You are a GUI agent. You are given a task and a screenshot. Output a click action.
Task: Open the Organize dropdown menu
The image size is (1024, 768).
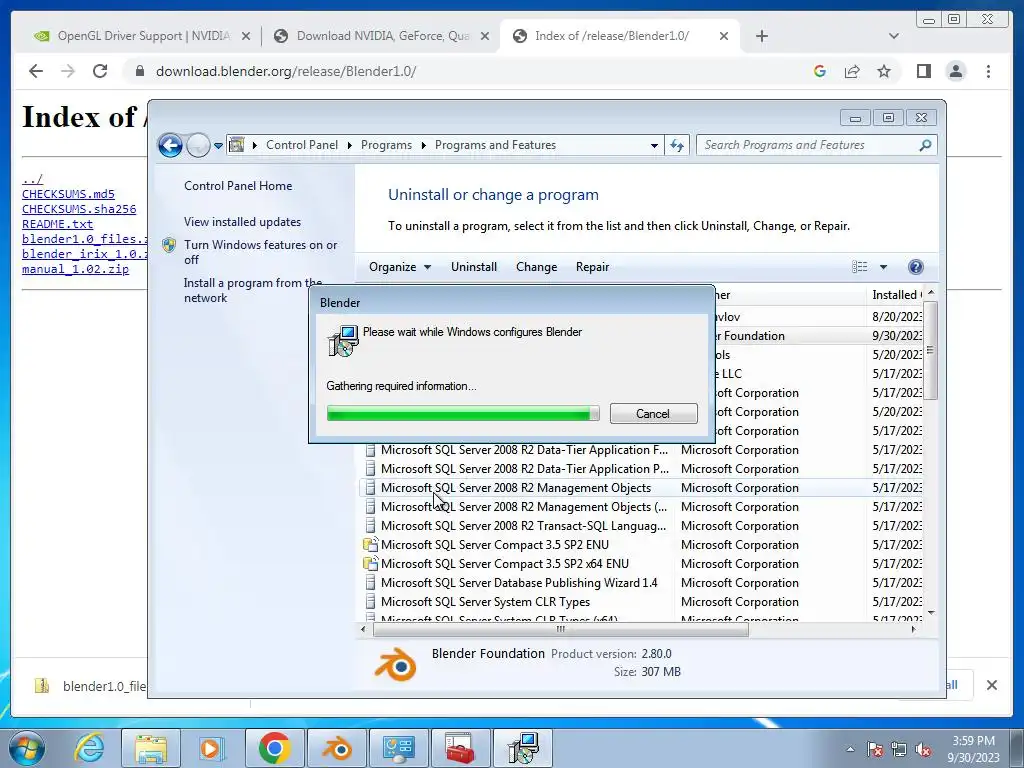400,266
